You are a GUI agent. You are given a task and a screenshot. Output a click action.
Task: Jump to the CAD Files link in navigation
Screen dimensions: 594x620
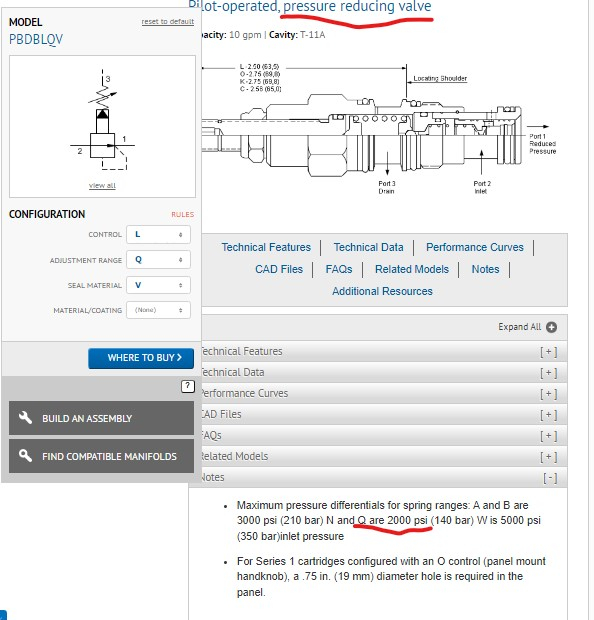click(279, 269)
